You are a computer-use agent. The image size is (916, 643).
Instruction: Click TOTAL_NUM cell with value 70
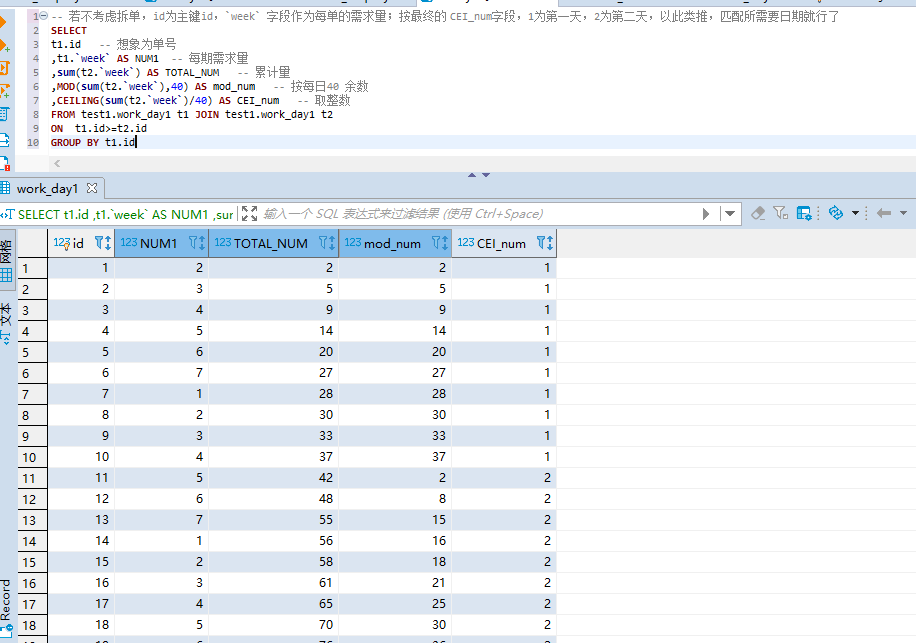(273, 625)
